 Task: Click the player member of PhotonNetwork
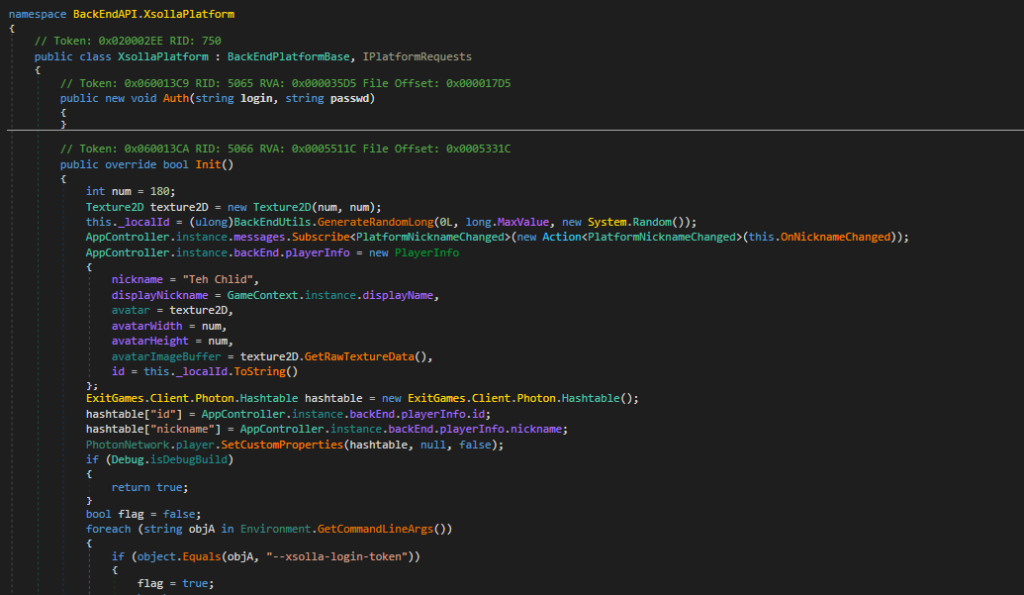coord(195,444)
